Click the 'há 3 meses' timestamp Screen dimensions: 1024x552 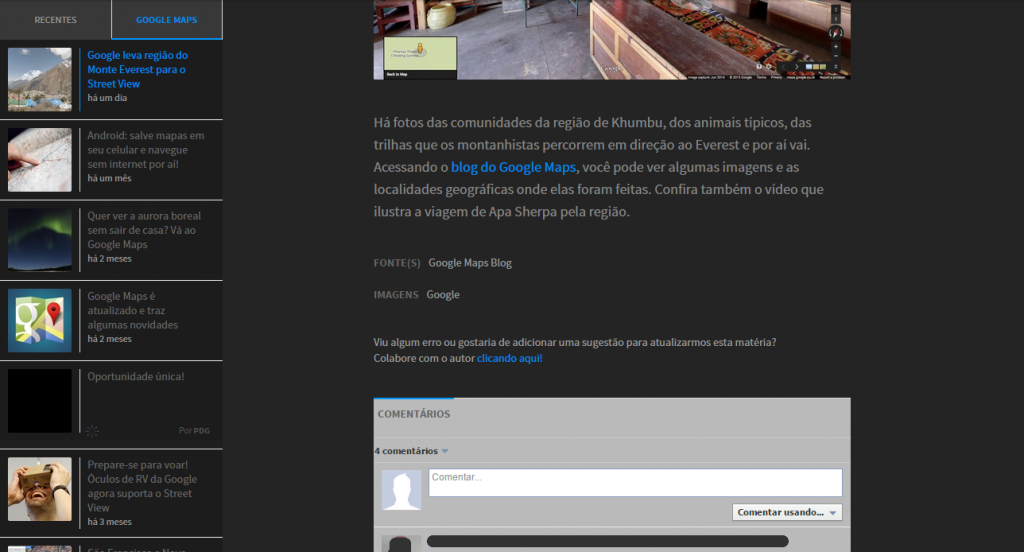click(x=109, y=522)
